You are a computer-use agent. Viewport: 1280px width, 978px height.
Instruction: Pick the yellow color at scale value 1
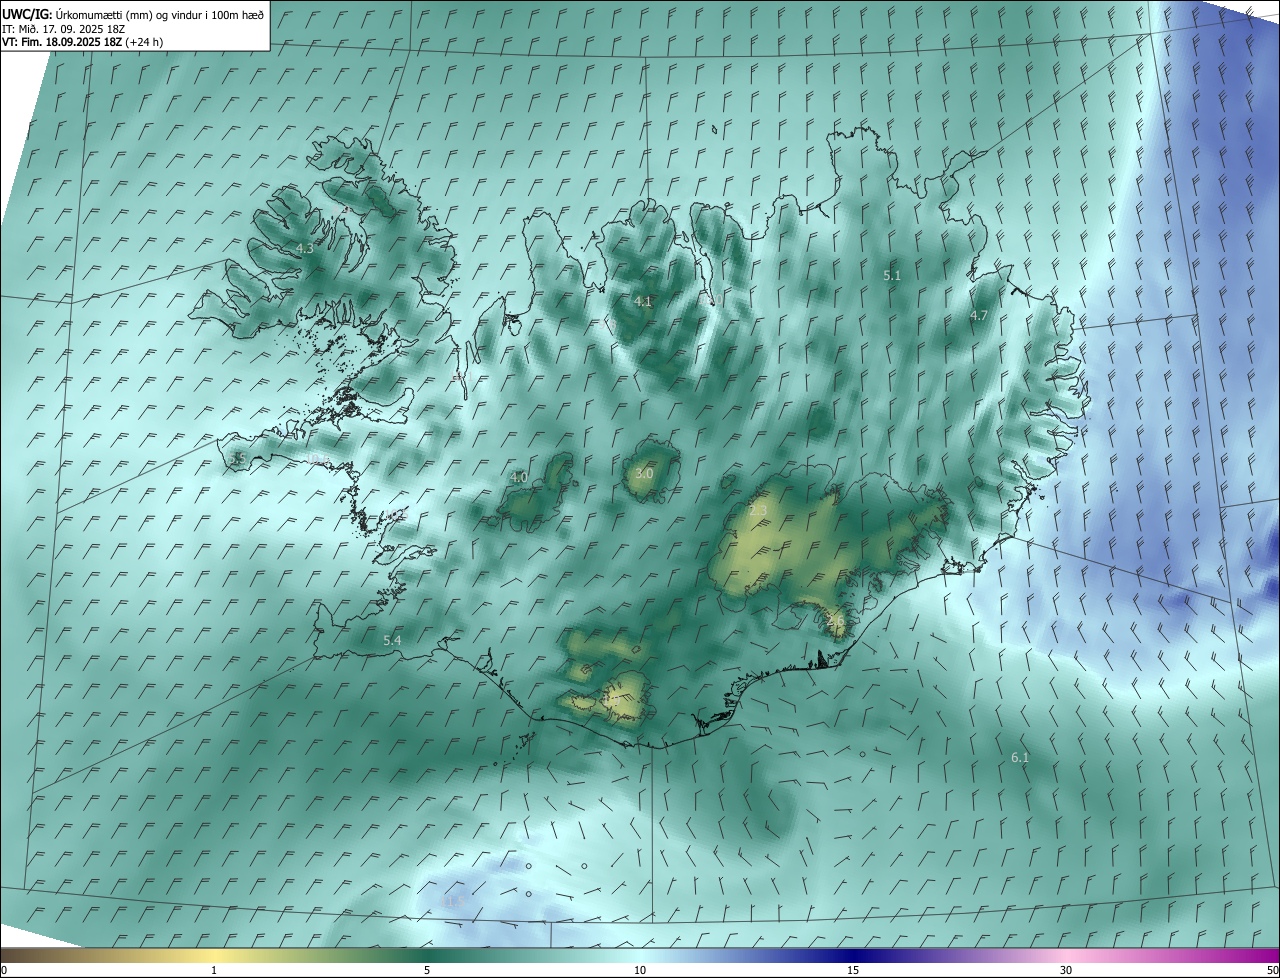coord(214,955)
